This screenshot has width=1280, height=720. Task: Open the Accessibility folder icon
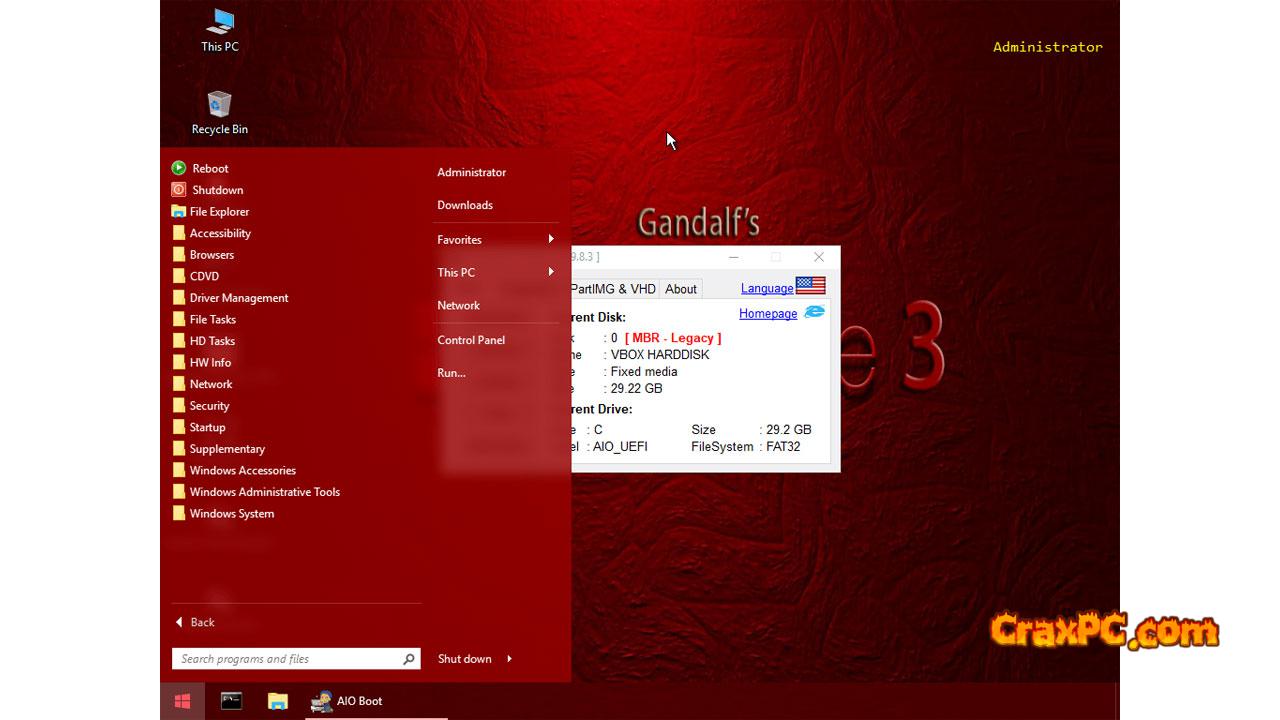(x=178, y=233)
